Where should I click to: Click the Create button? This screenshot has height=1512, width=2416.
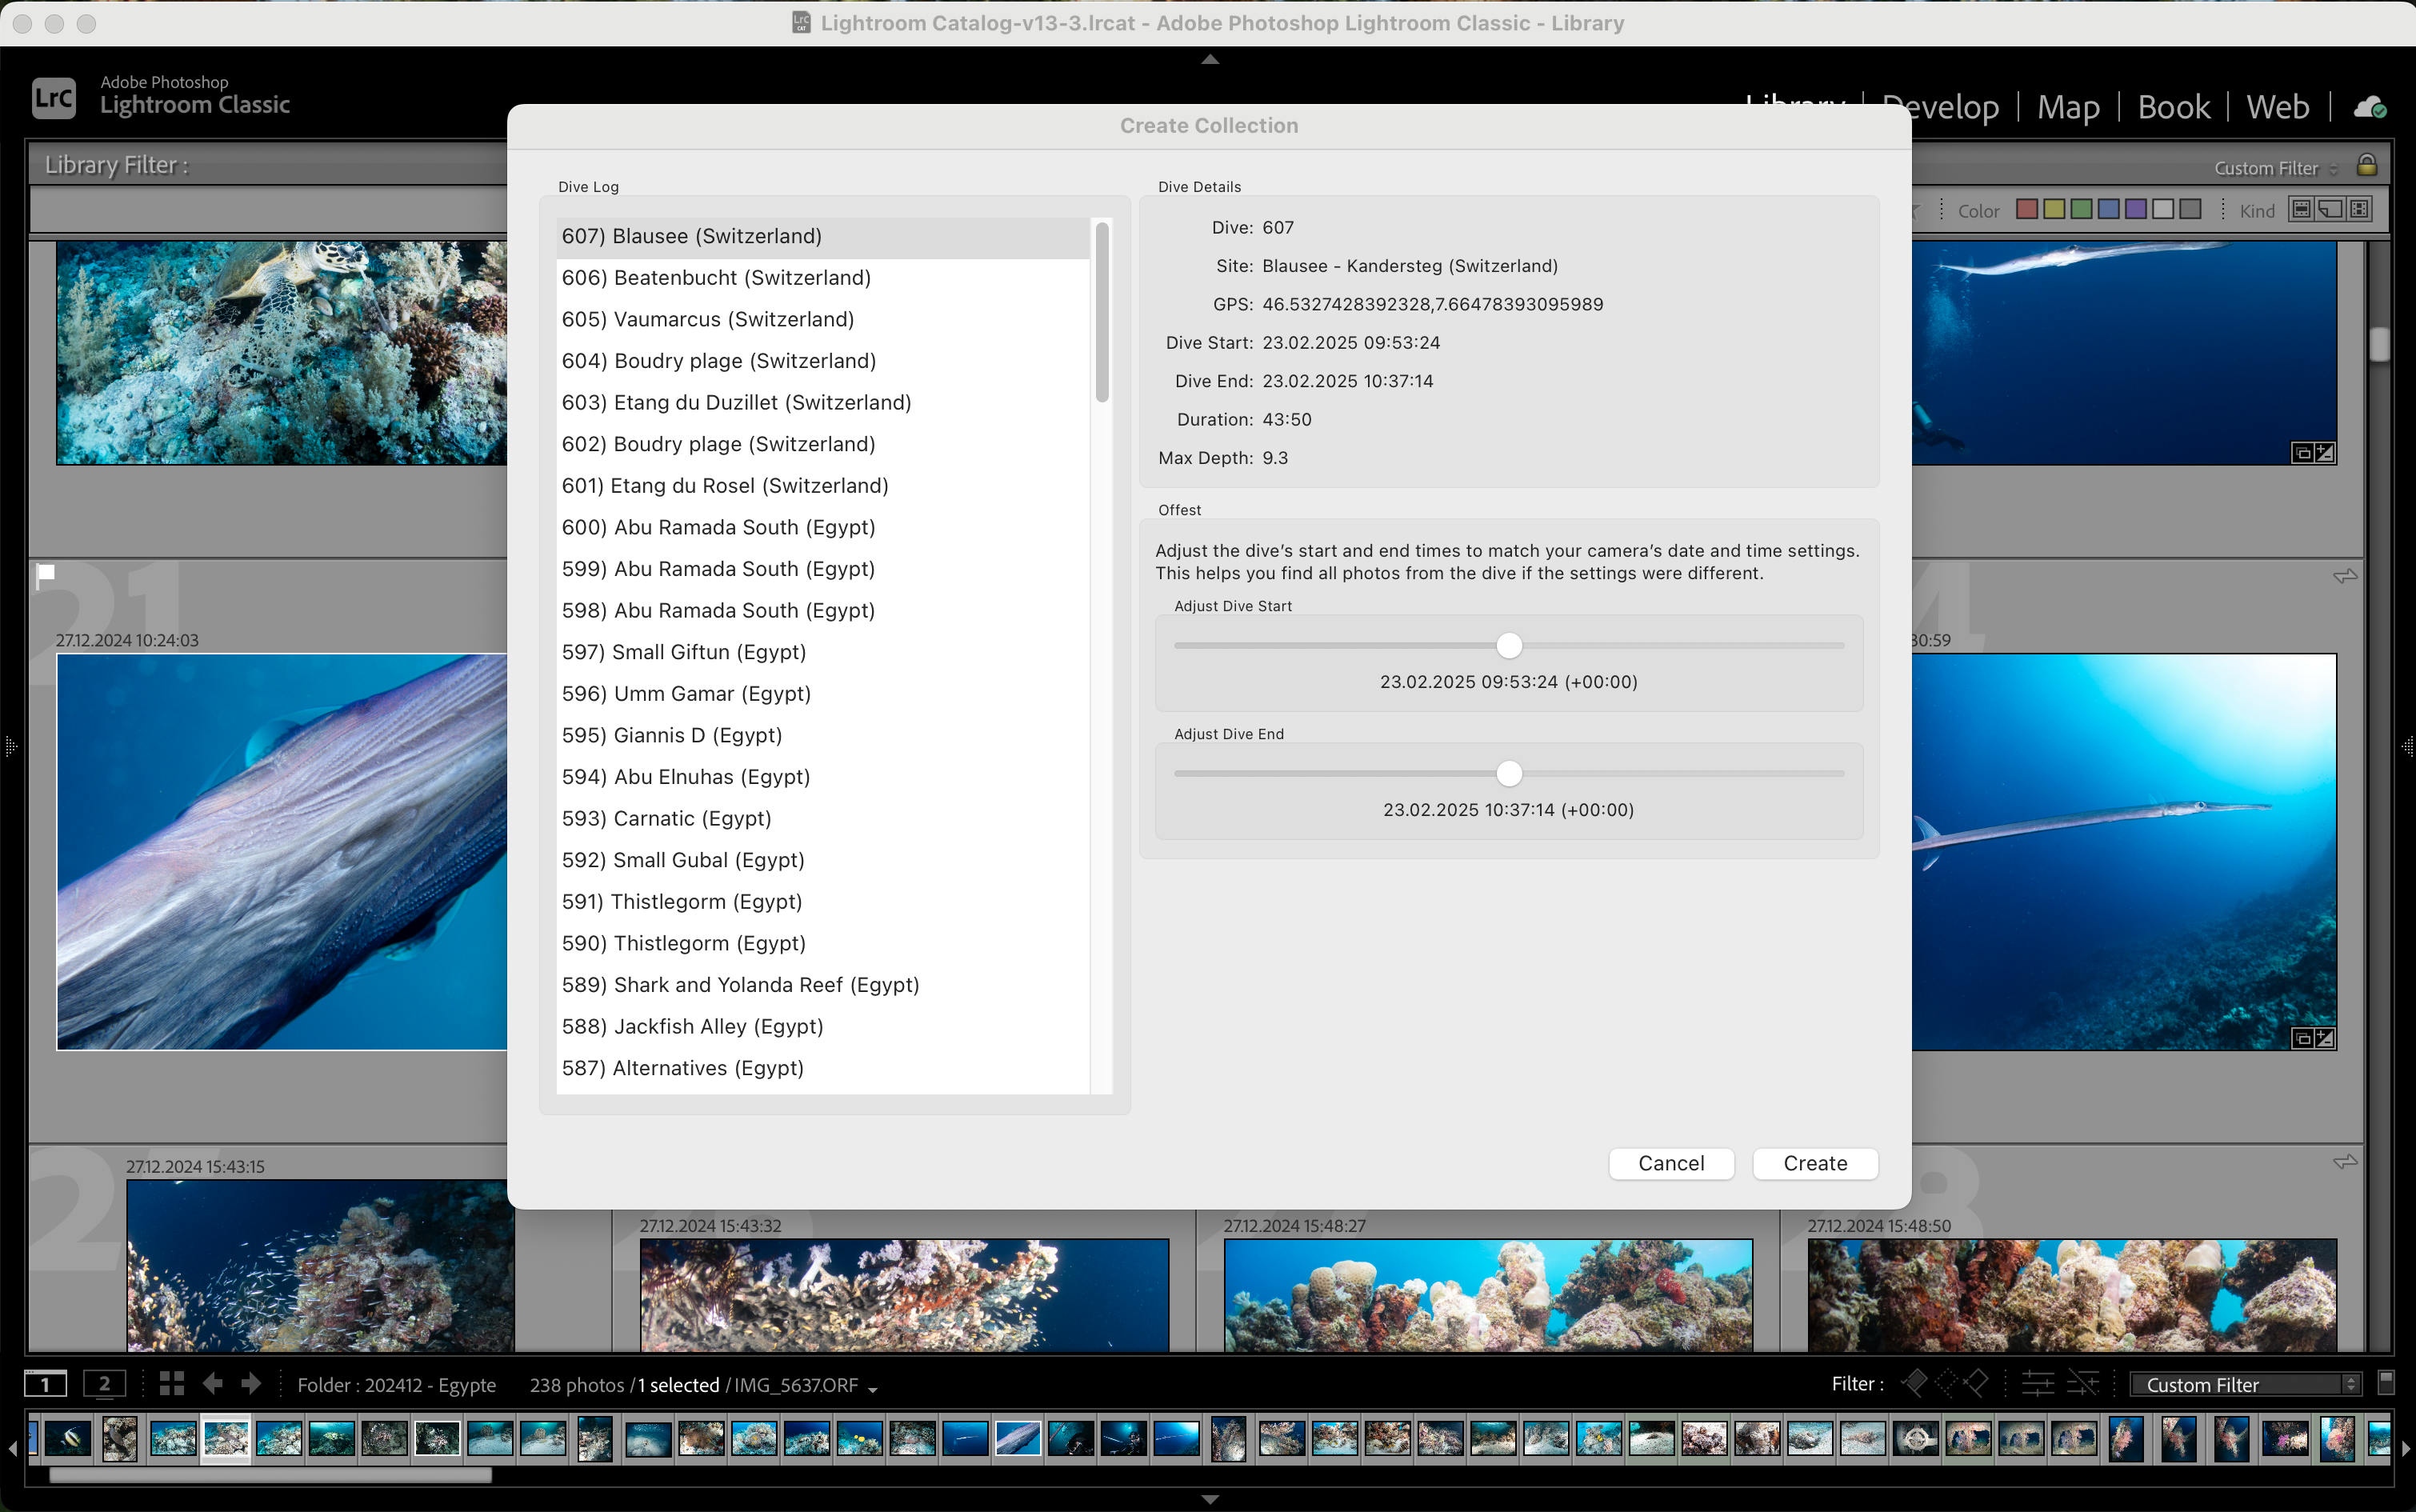pos(1815,1163)
